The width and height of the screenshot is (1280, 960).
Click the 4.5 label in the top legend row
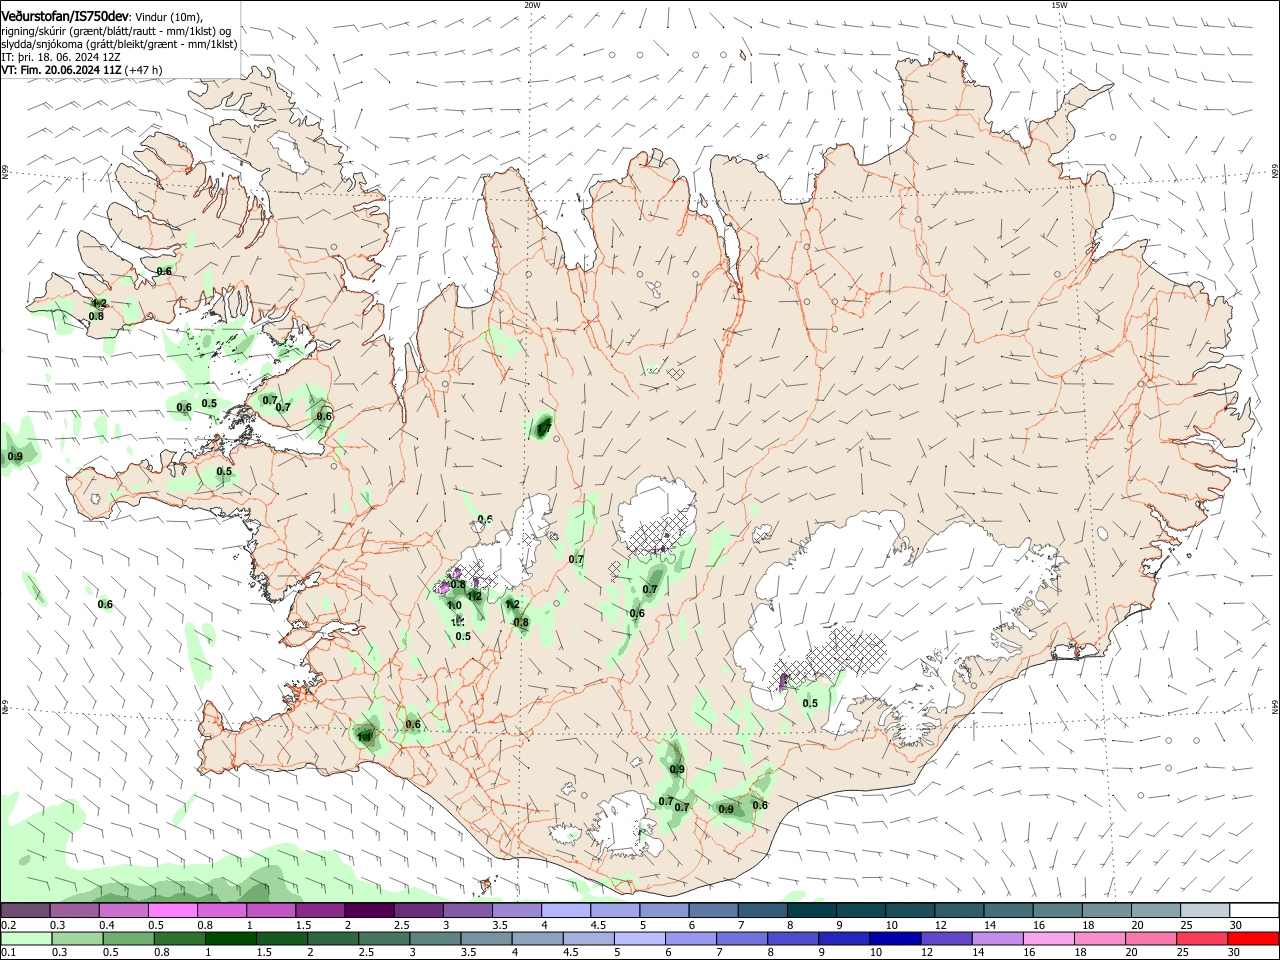point(598,925)
